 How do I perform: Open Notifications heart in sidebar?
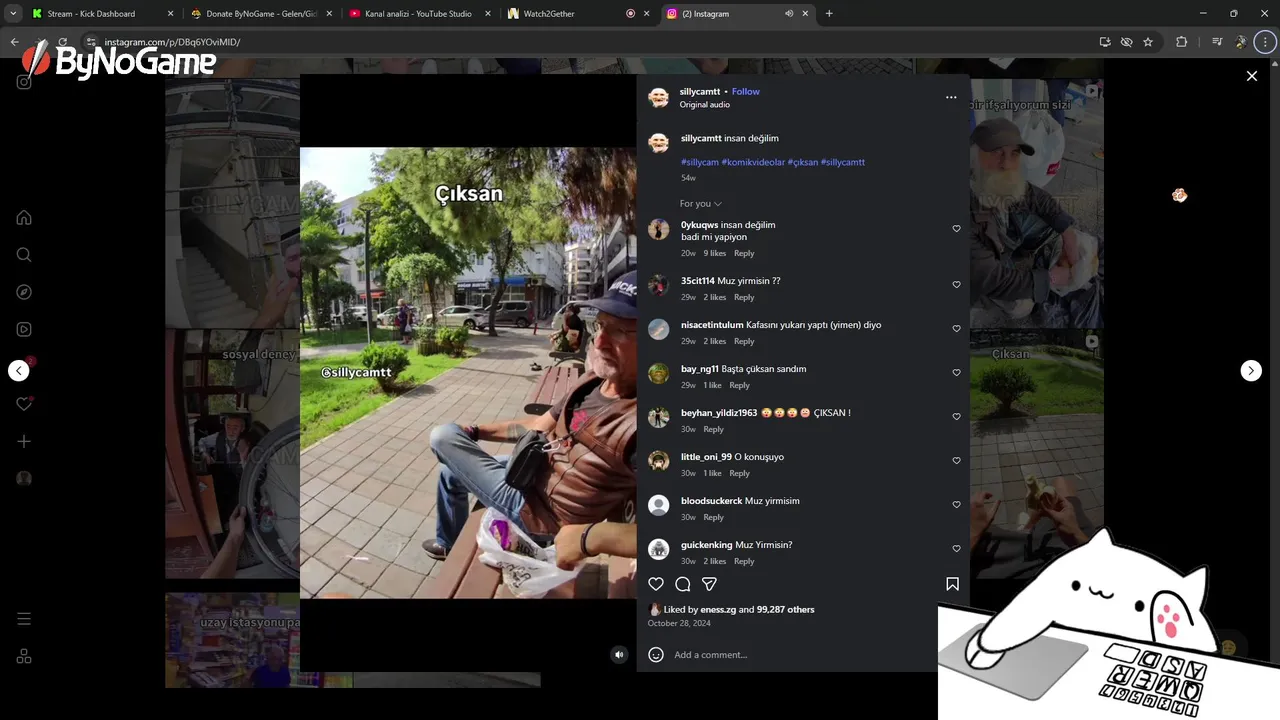24,404
